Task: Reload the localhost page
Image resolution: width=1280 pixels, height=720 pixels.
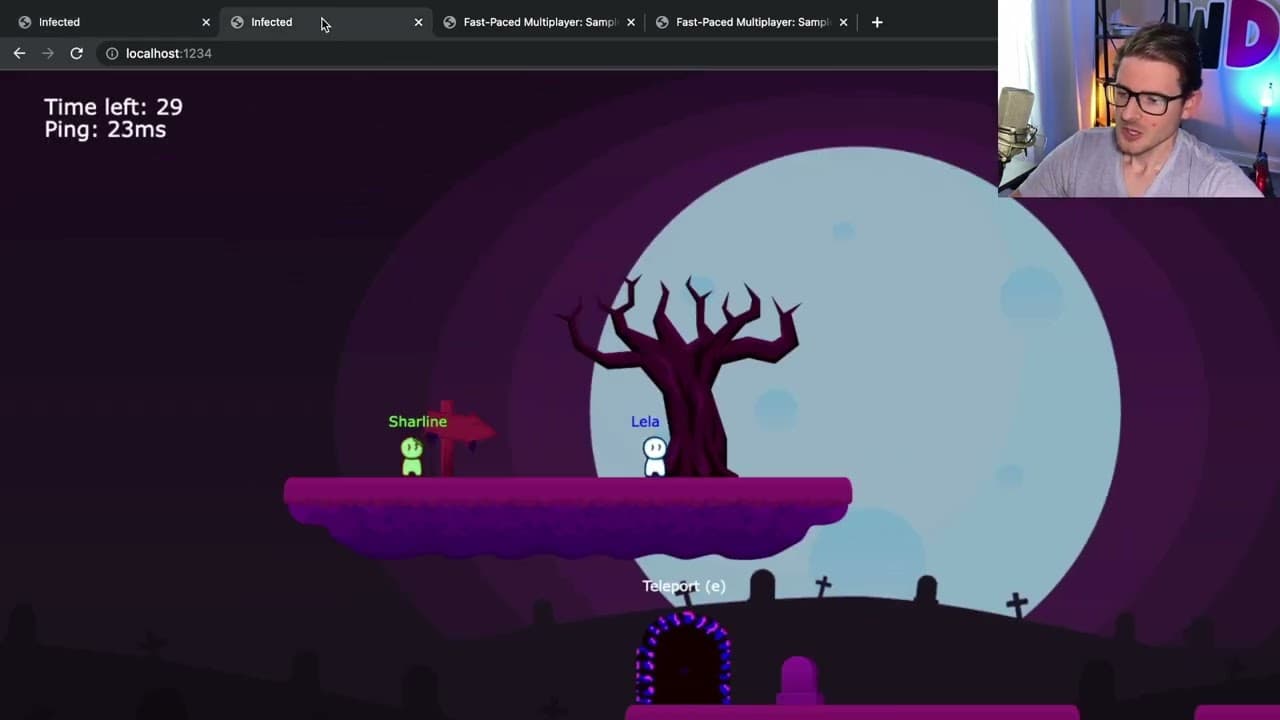Action: [76, 53]
